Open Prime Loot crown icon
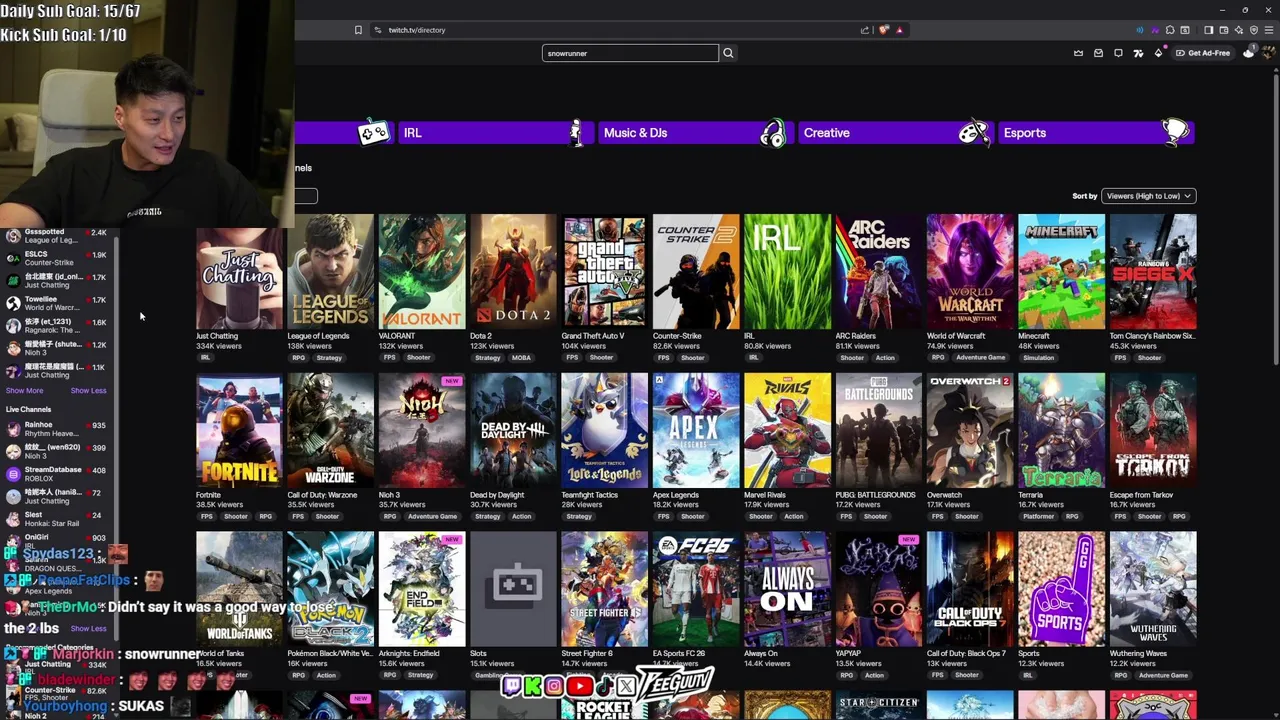The width and height of the screenshot is (1280, 720). coord(1078,53)
